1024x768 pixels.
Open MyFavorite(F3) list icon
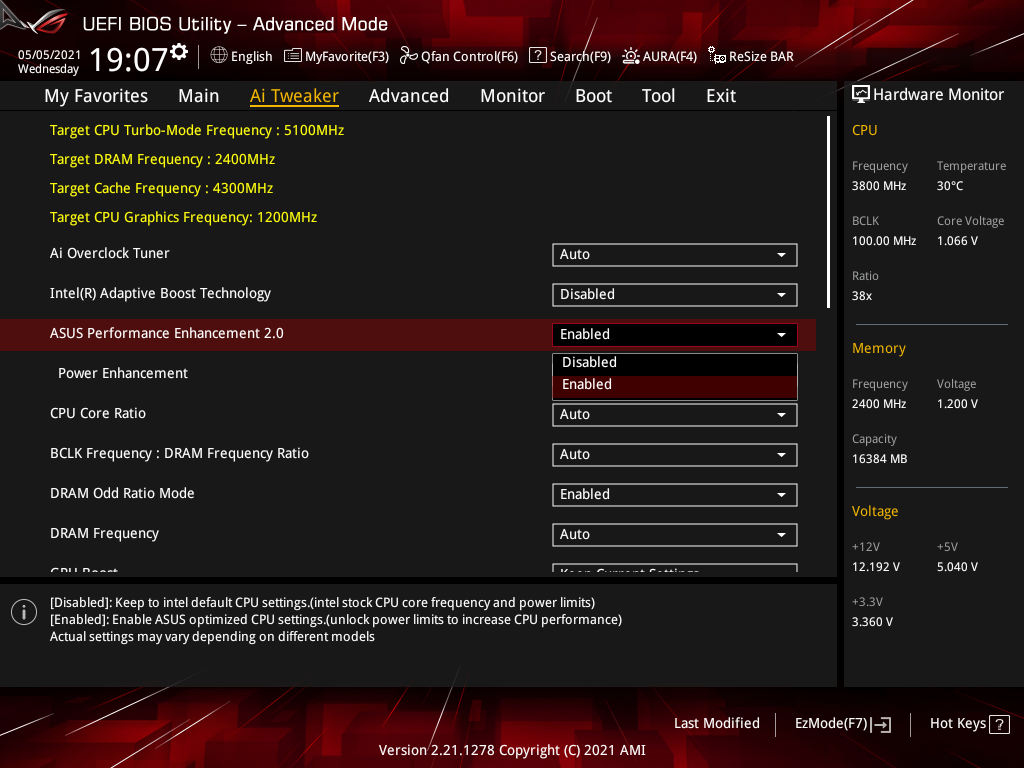[293, 56]
